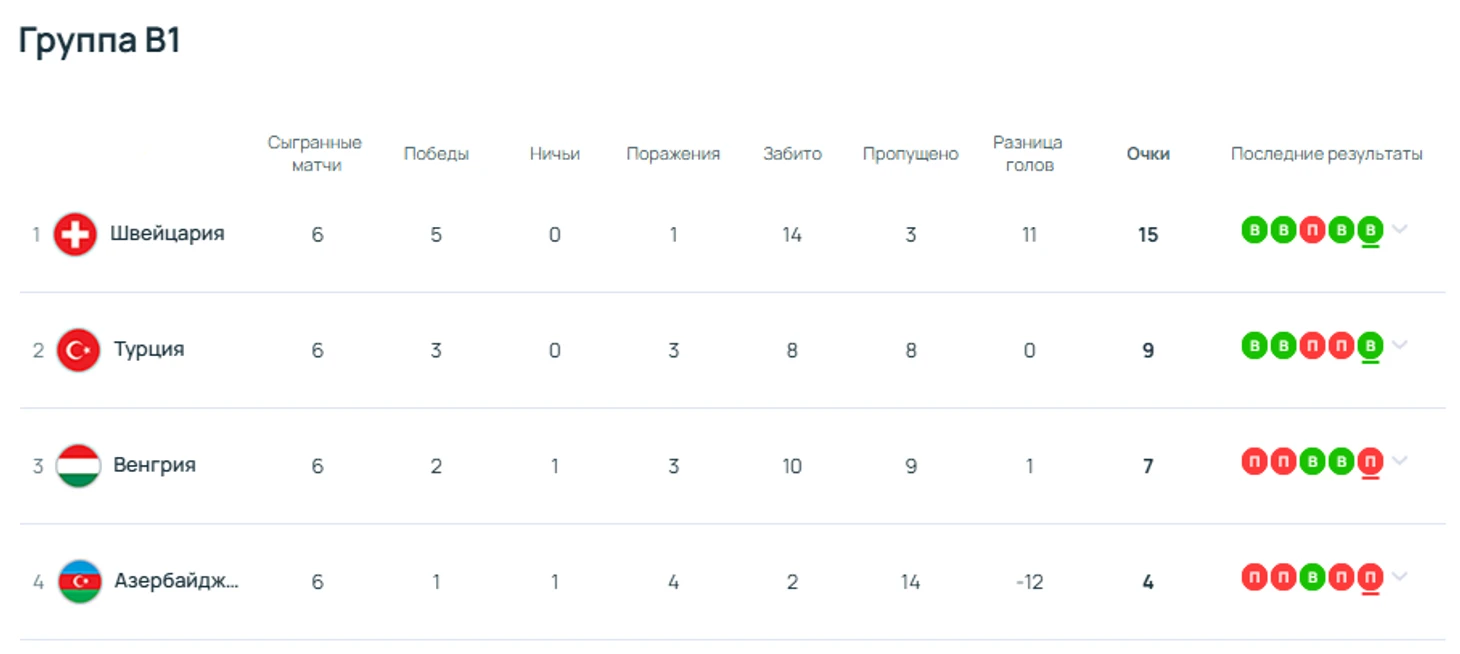Viewport: 1460px width, 654px height.
Task: Click the Последние результаты column header
Action: pos(1326,154)
